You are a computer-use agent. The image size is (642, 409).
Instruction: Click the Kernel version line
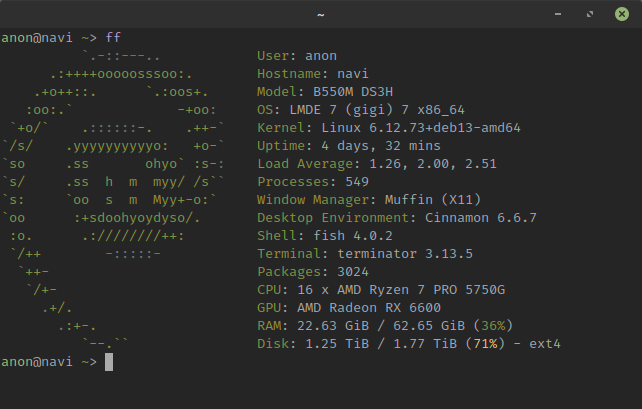point(389,128)
